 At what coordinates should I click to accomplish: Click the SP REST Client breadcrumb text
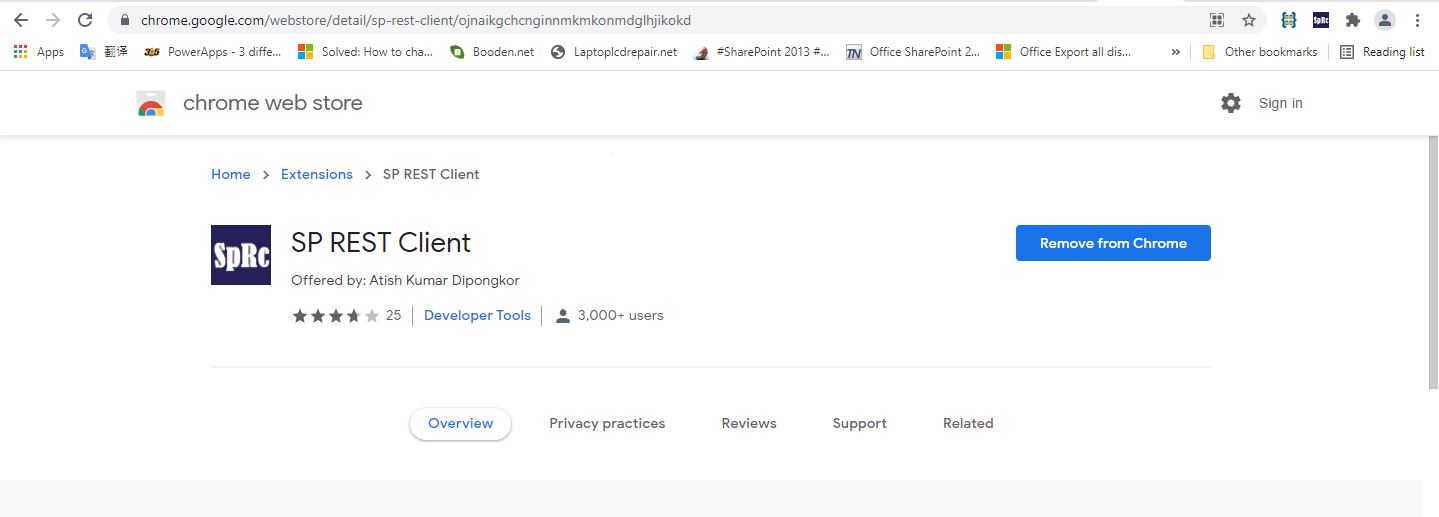431,174
